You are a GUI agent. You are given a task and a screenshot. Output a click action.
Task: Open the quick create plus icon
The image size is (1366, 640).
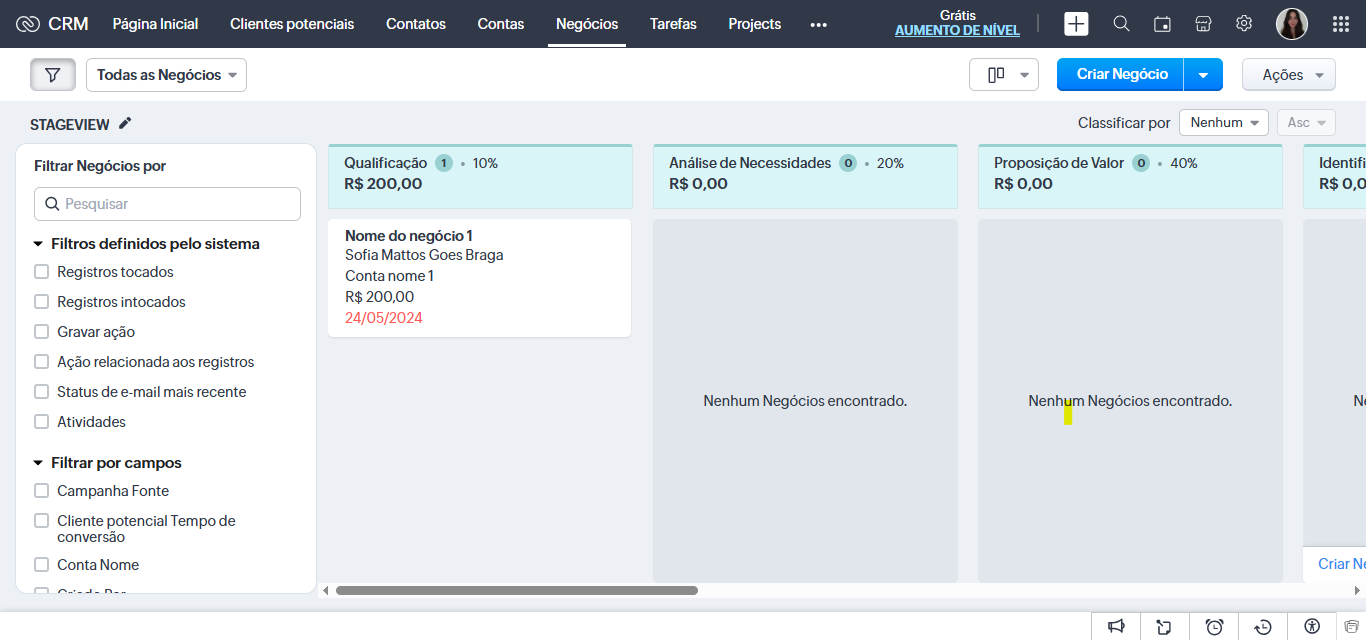click(x=1076, y=22)
